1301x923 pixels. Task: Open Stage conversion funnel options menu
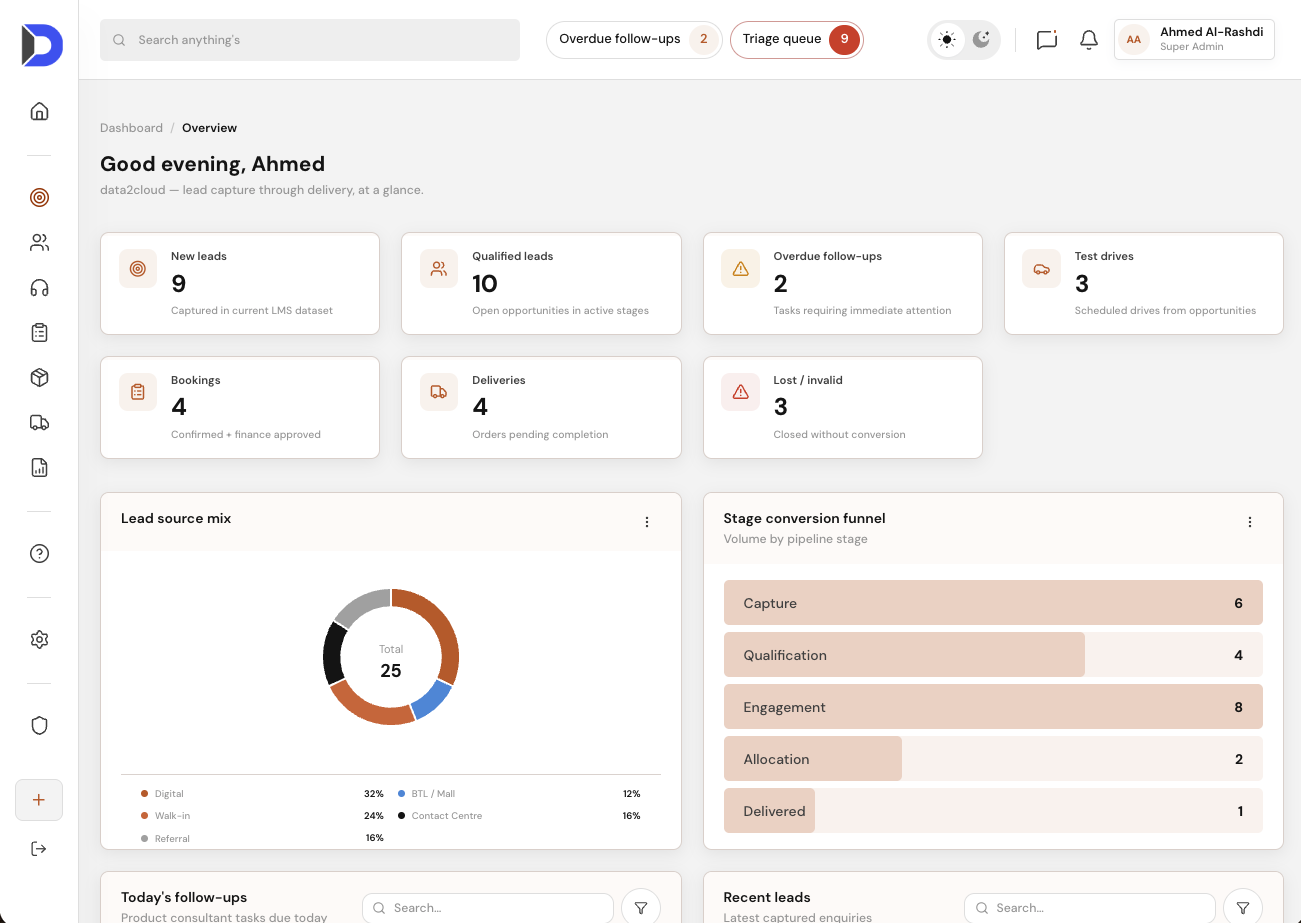[x=1249, y=522]
